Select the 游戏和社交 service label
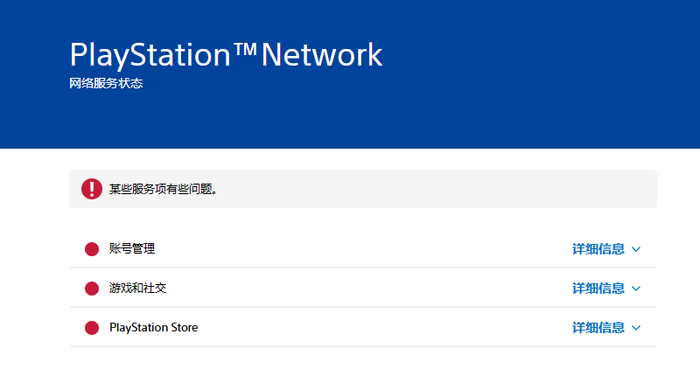The width and height of the screenshot is (700, 376). [x=138, y=288]
